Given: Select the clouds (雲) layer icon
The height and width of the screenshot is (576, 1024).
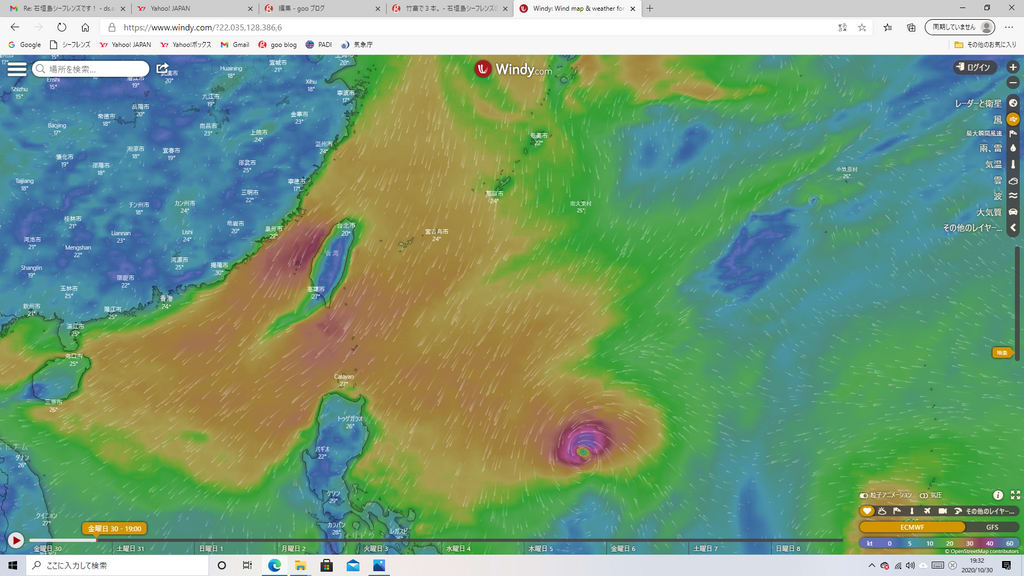Looking at the screenshot, I should (x=1013, y=180).
